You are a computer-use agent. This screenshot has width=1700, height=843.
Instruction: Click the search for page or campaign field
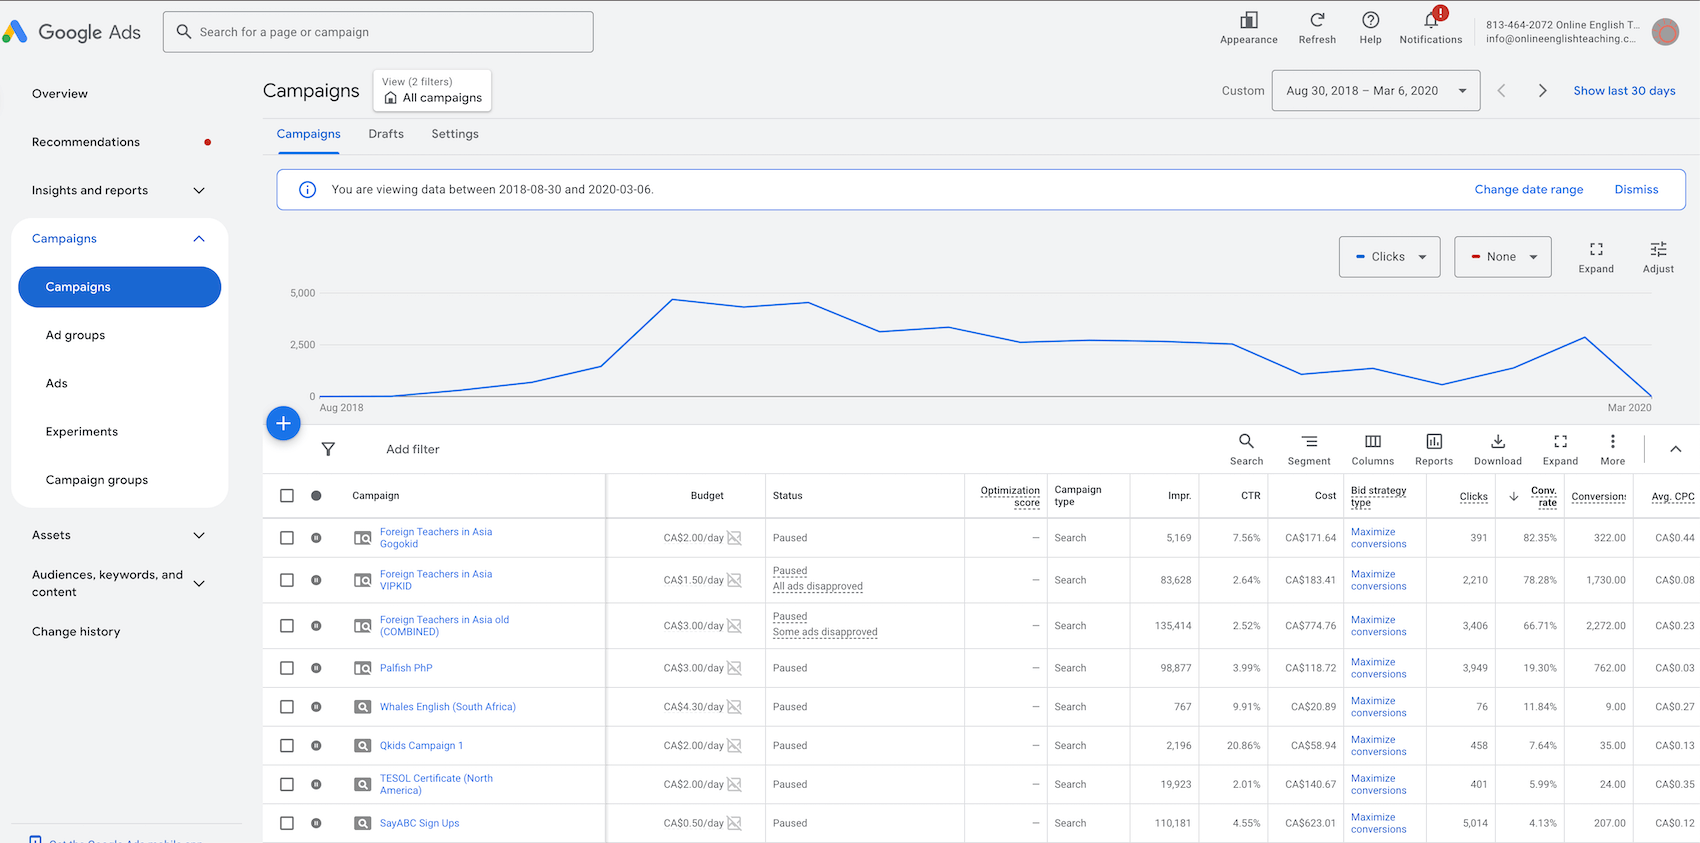tap(378, 32)
